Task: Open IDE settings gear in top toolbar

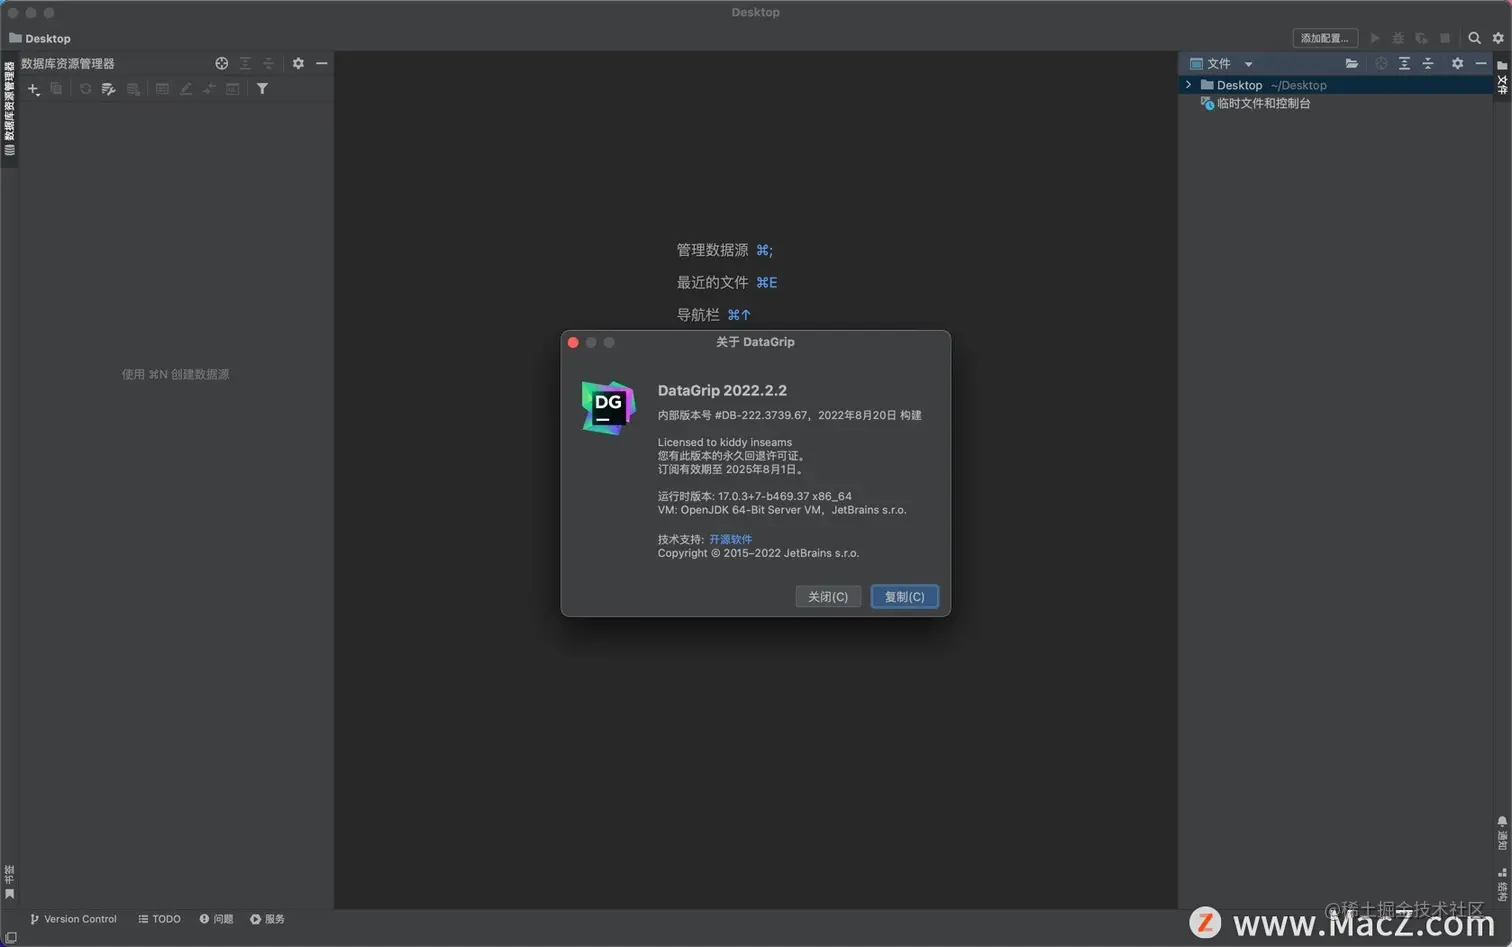Action: [1498, 38]
